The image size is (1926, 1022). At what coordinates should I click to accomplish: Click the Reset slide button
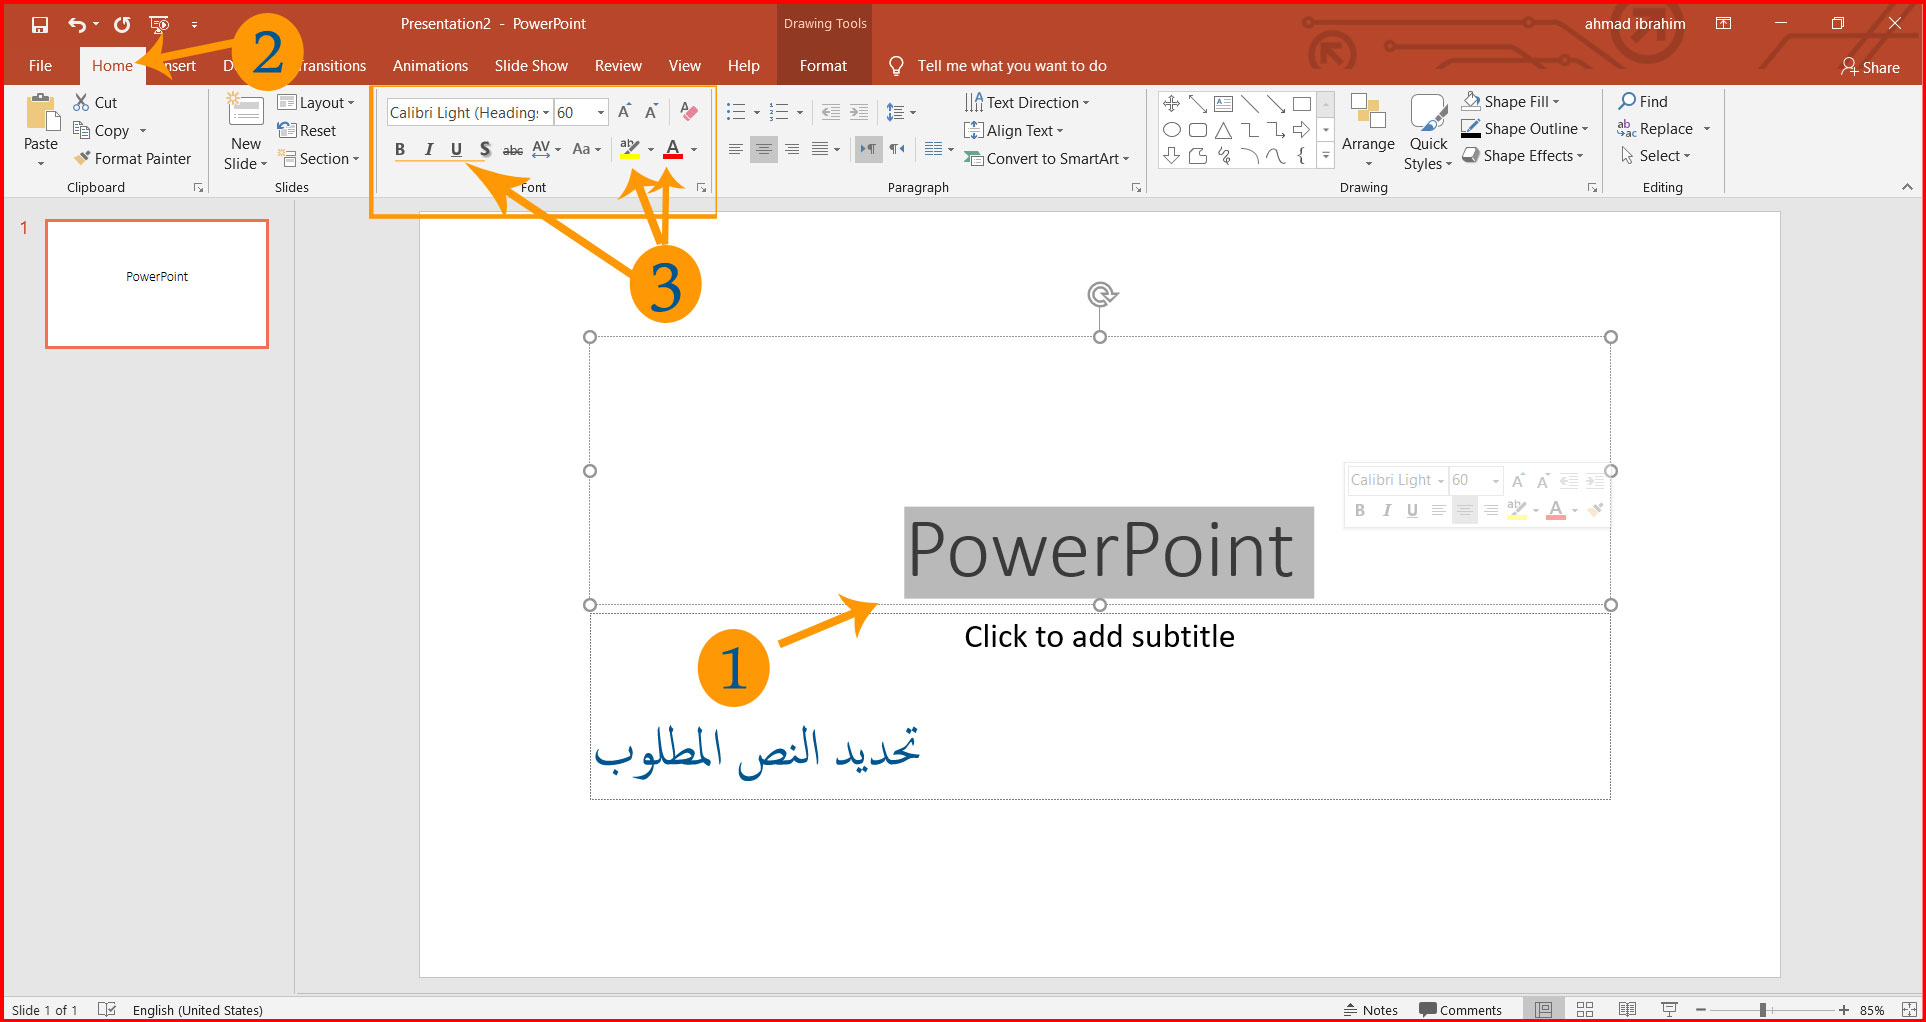coord(307,130)
